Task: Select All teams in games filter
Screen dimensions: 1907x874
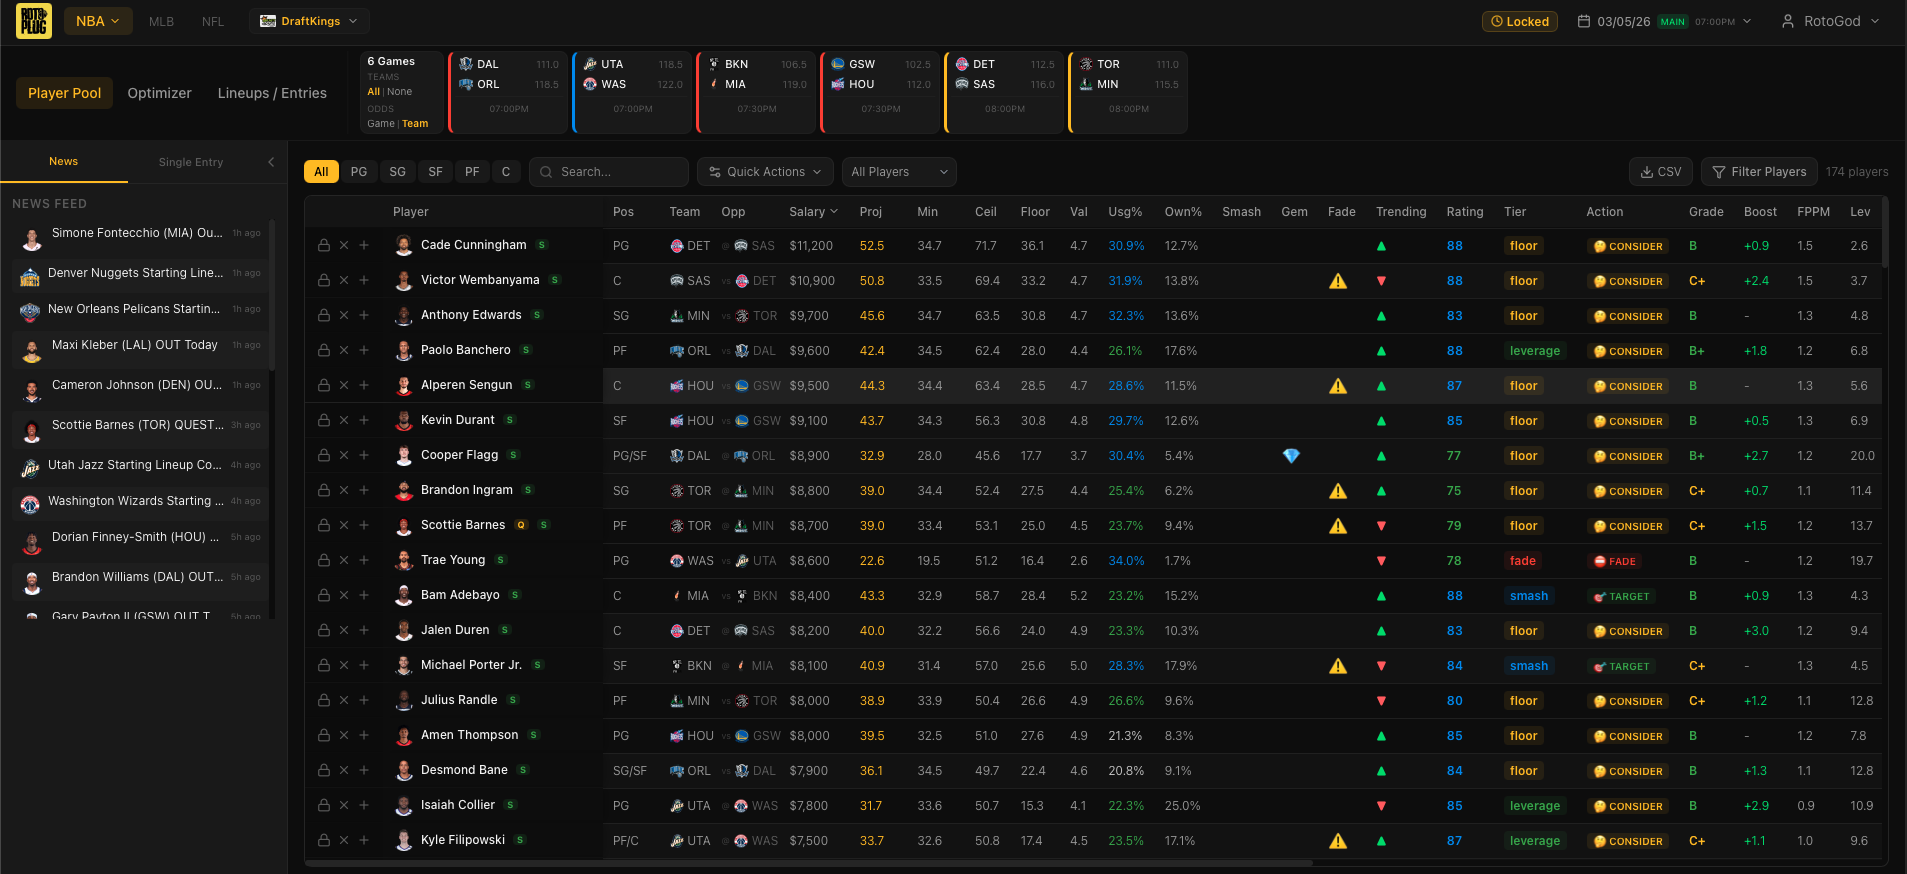Action: point(373,92)
